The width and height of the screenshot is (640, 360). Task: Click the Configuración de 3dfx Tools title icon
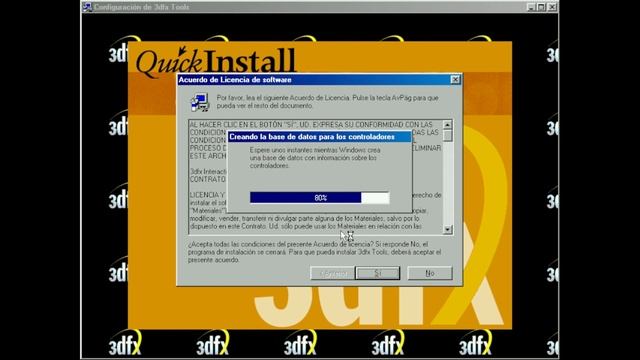[x=87, y=7]
